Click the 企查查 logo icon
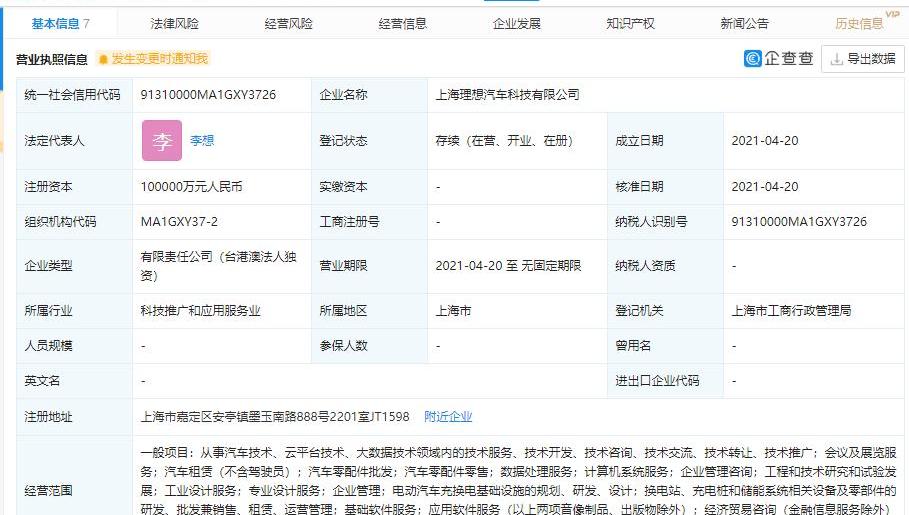The width and height of the screenshot is (909, 515). (752, 59)
